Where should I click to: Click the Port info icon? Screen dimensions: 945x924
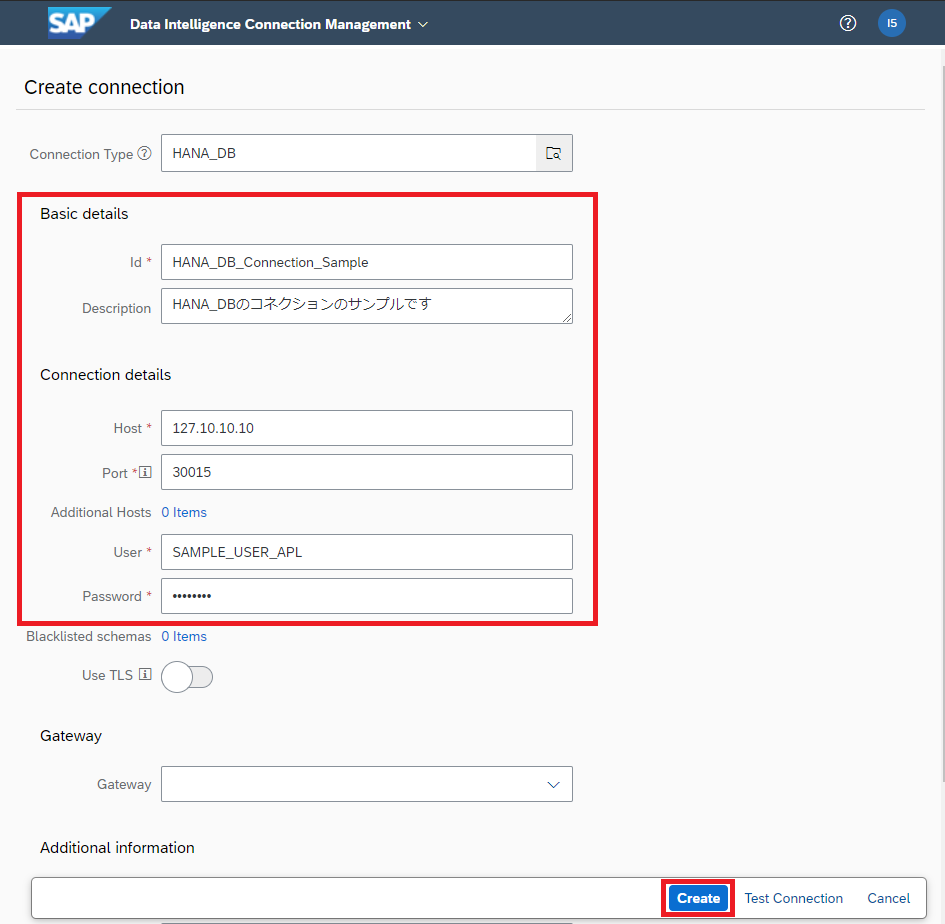145,472
